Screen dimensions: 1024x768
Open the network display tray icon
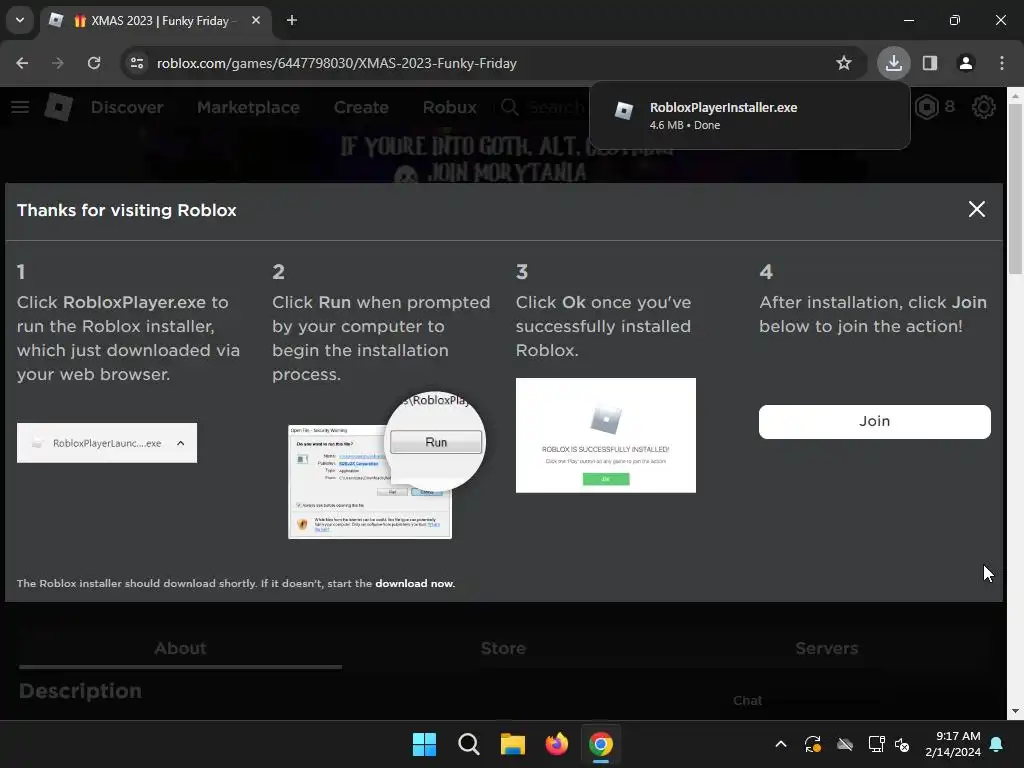(x=876, y=744)
